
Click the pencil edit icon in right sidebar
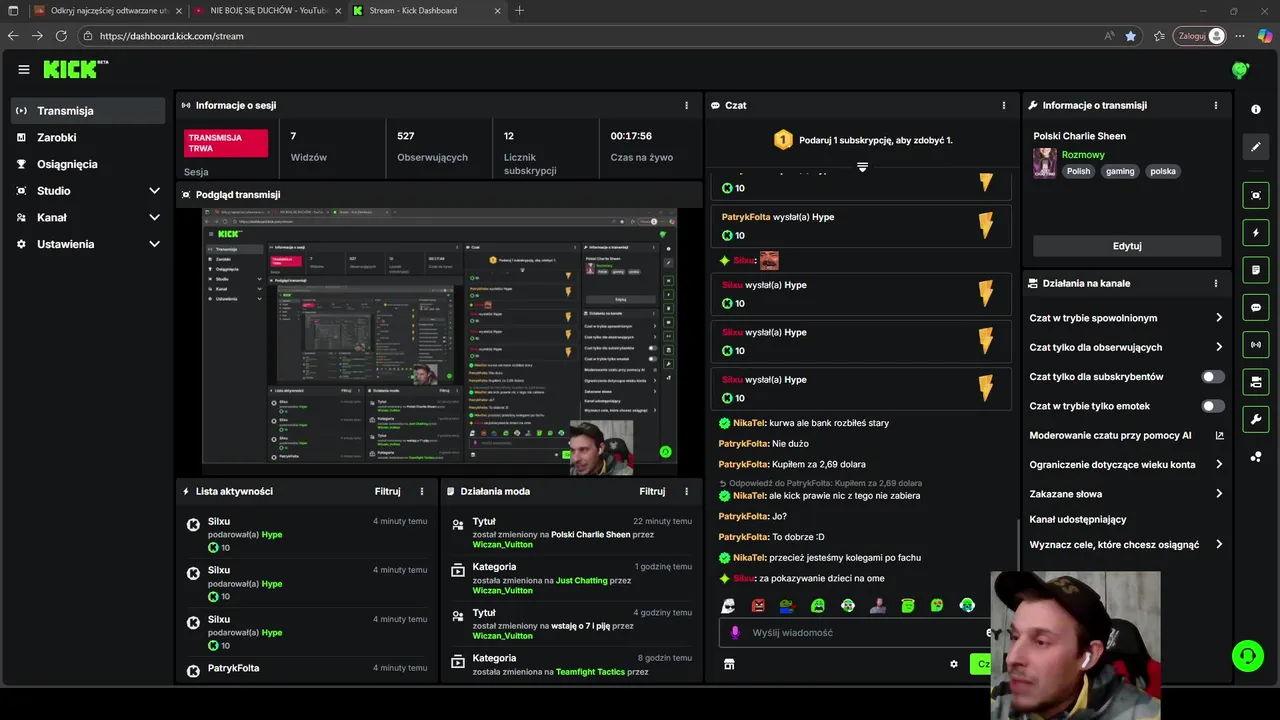pos(1256,147)
